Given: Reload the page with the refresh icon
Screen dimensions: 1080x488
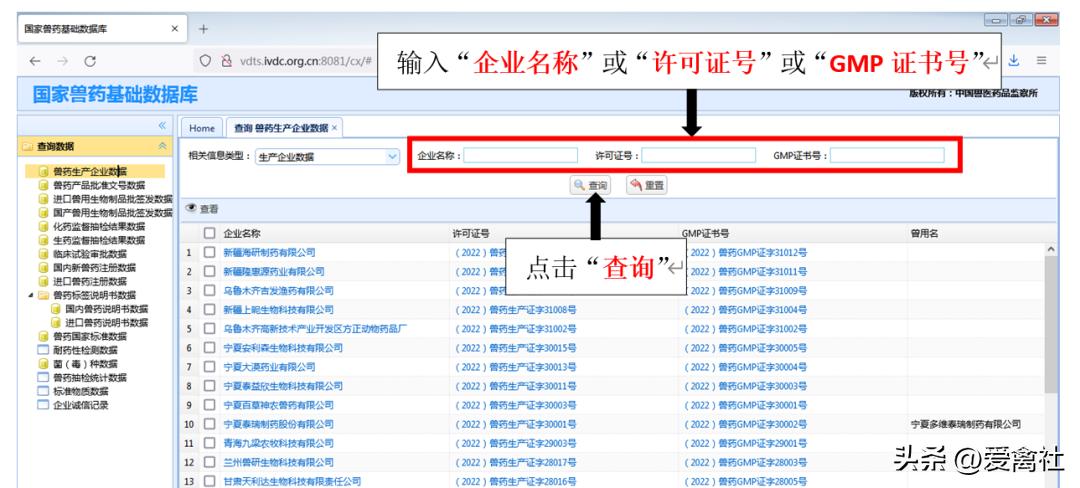Looking at the screenshot, I should pyautogui.click(x=90, y=61).
